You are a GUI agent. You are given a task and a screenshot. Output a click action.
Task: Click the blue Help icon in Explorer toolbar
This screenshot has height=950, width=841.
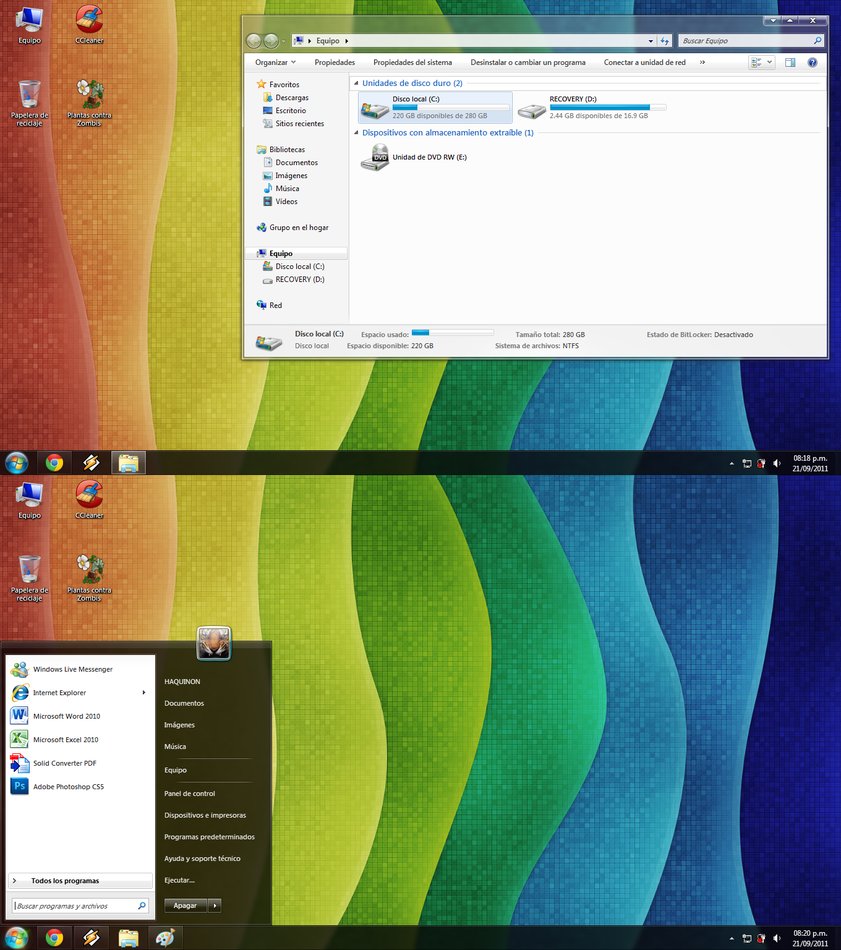coord(812,62)
